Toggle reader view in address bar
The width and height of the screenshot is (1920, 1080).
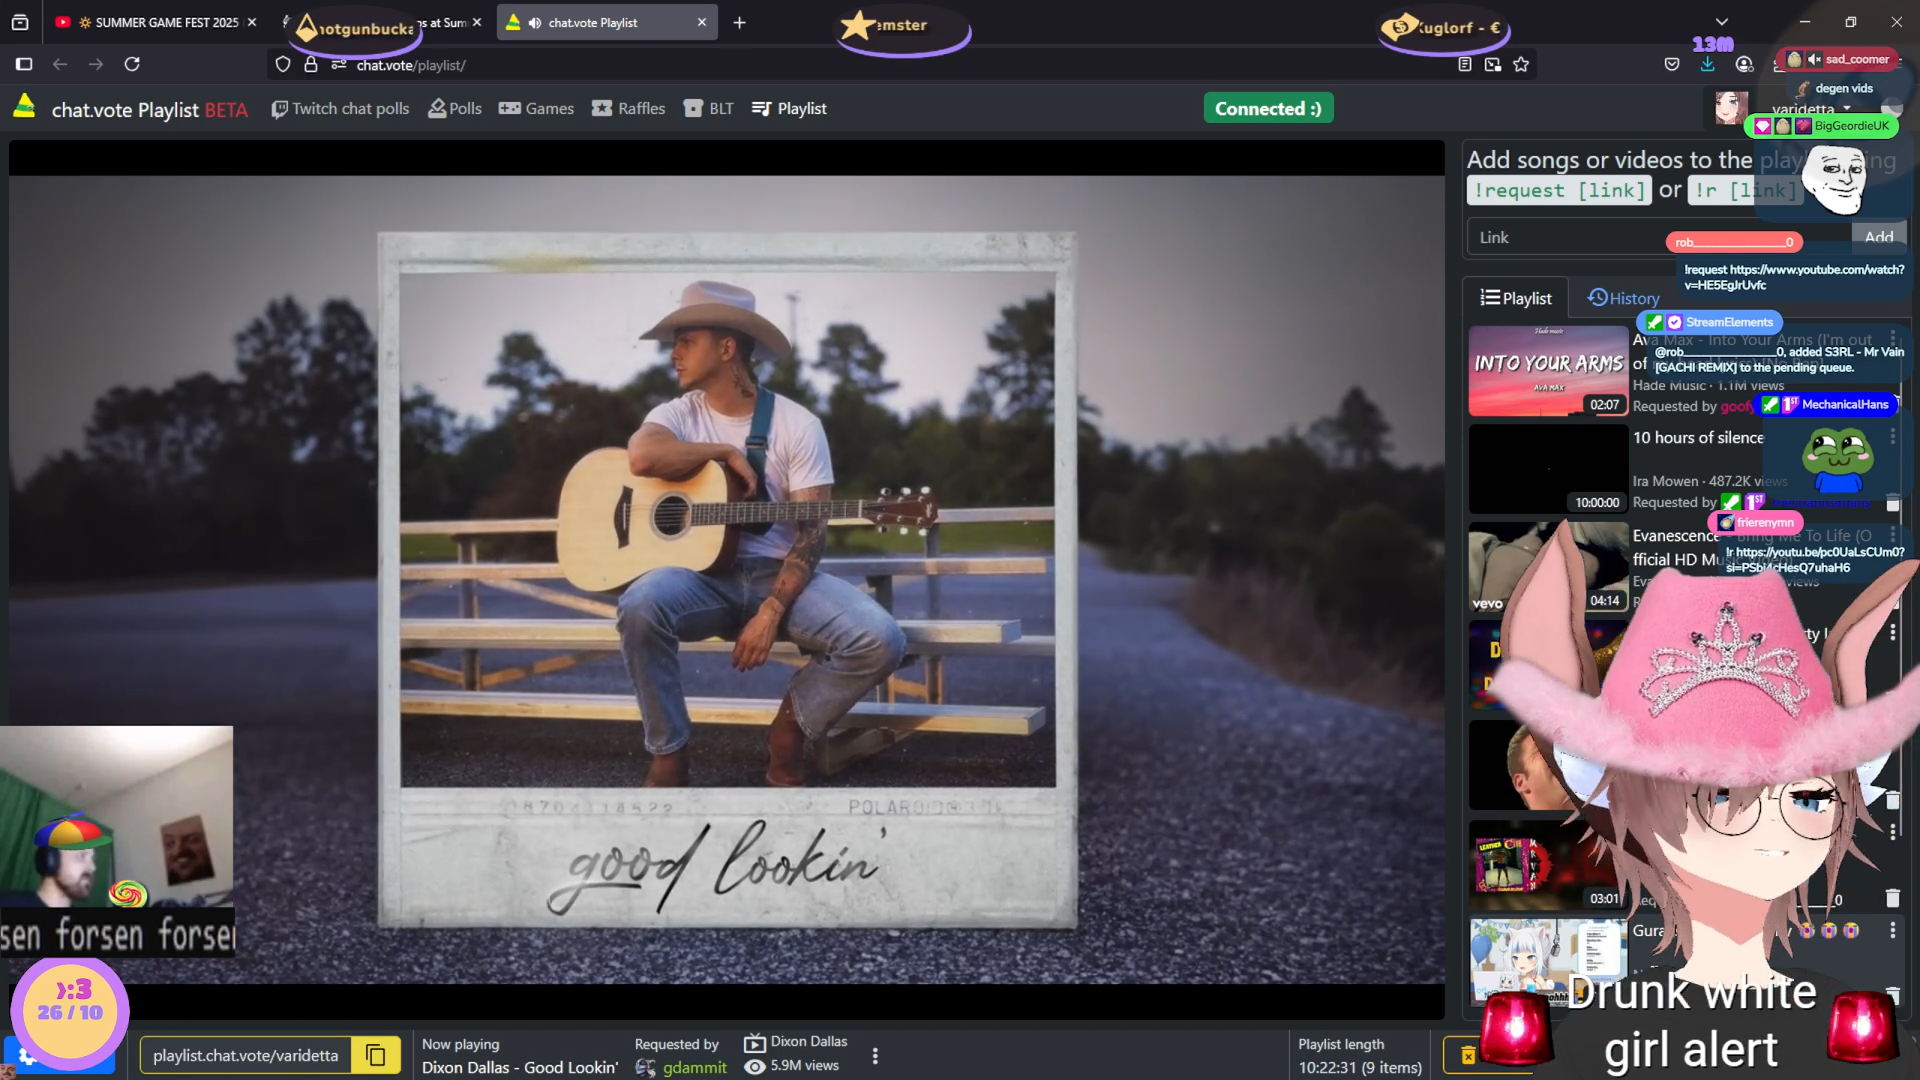pos(1465,65)
